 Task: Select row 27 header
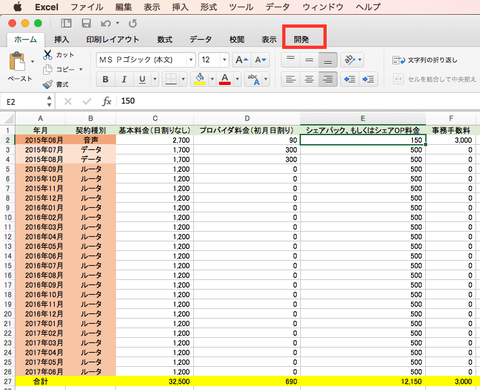7,381
